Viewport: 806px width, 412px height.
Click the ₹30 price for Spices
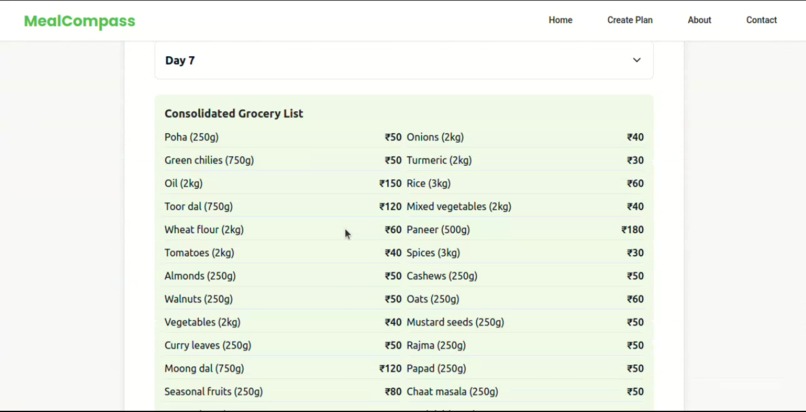(x=635, y=253)
